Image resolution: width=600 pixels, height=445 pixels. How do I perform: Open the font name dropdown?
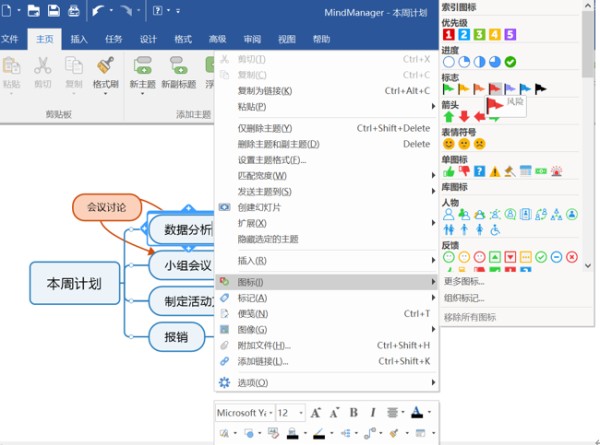point(271,412)
